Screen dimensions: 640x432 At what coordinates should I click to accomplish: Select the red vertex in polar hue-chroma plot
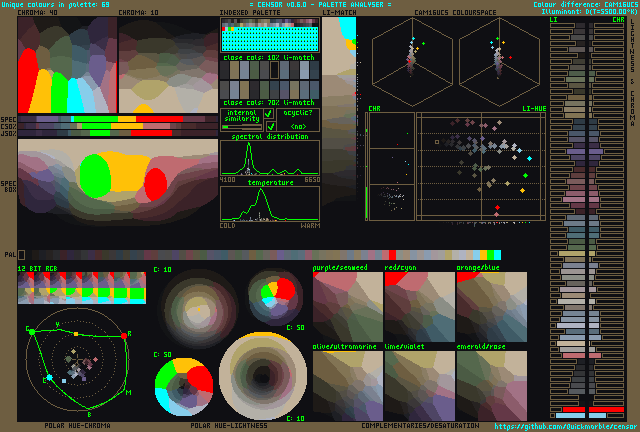126,336
